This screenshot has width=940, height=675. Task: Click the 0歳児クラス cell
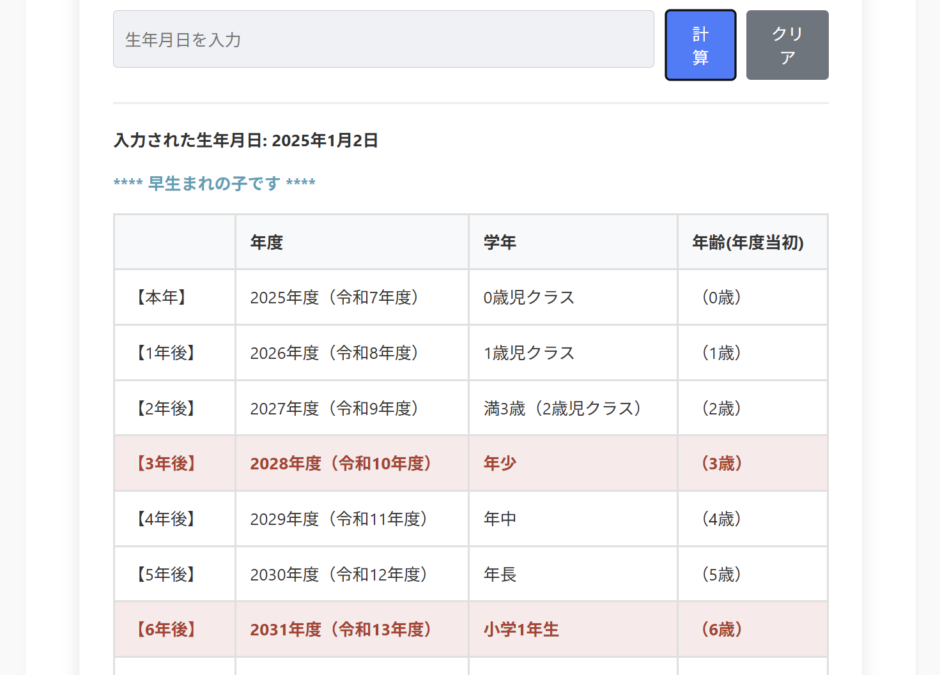pyautogui.click(x=529, y=297)
